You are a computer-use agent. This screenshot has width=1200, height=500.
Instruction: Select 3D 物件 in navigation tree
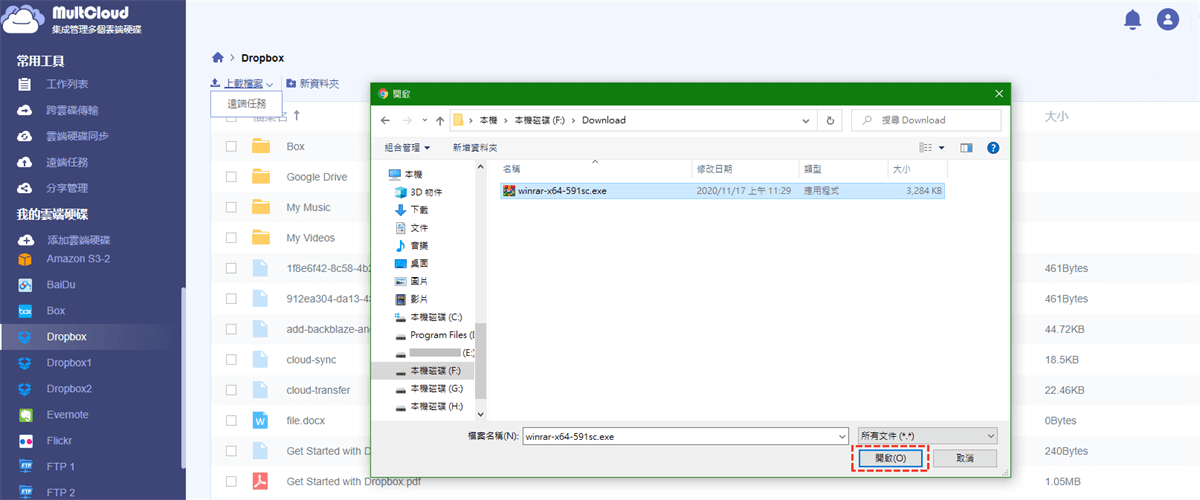pos(426,192)
